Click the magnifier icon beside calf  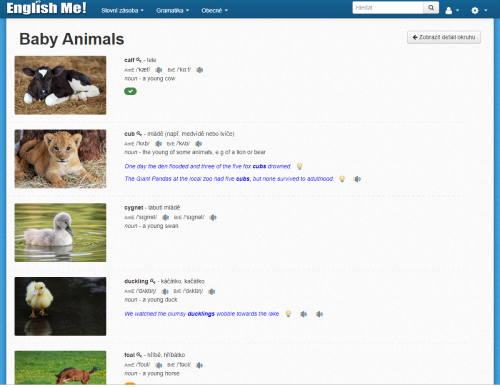[139, 60]
